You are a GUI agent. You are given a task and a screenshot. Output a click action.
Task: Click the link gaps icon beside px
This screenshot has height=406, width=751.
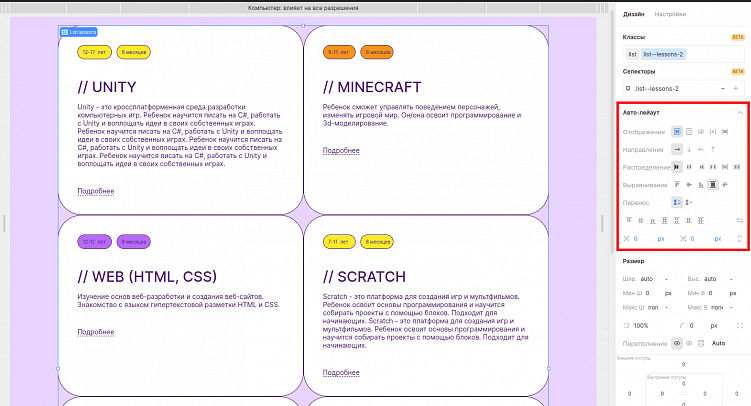[740, 238]
